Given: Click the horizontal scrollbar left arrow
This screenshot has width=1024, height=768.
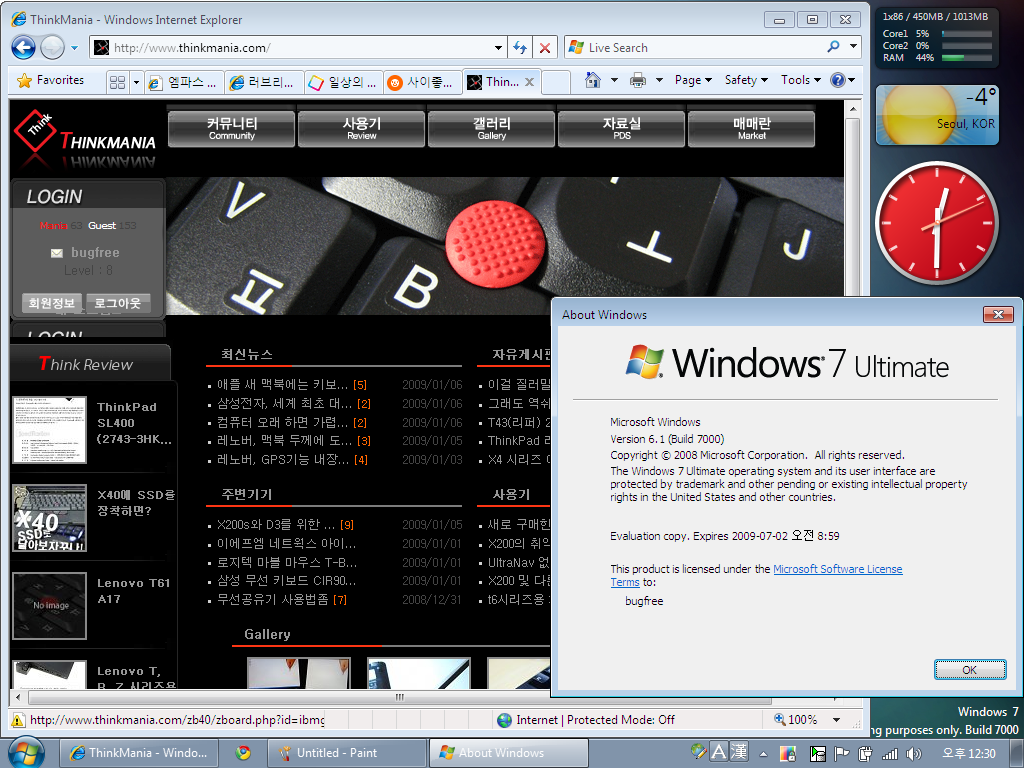Looking at the screenshot, I should pos(18,697).
